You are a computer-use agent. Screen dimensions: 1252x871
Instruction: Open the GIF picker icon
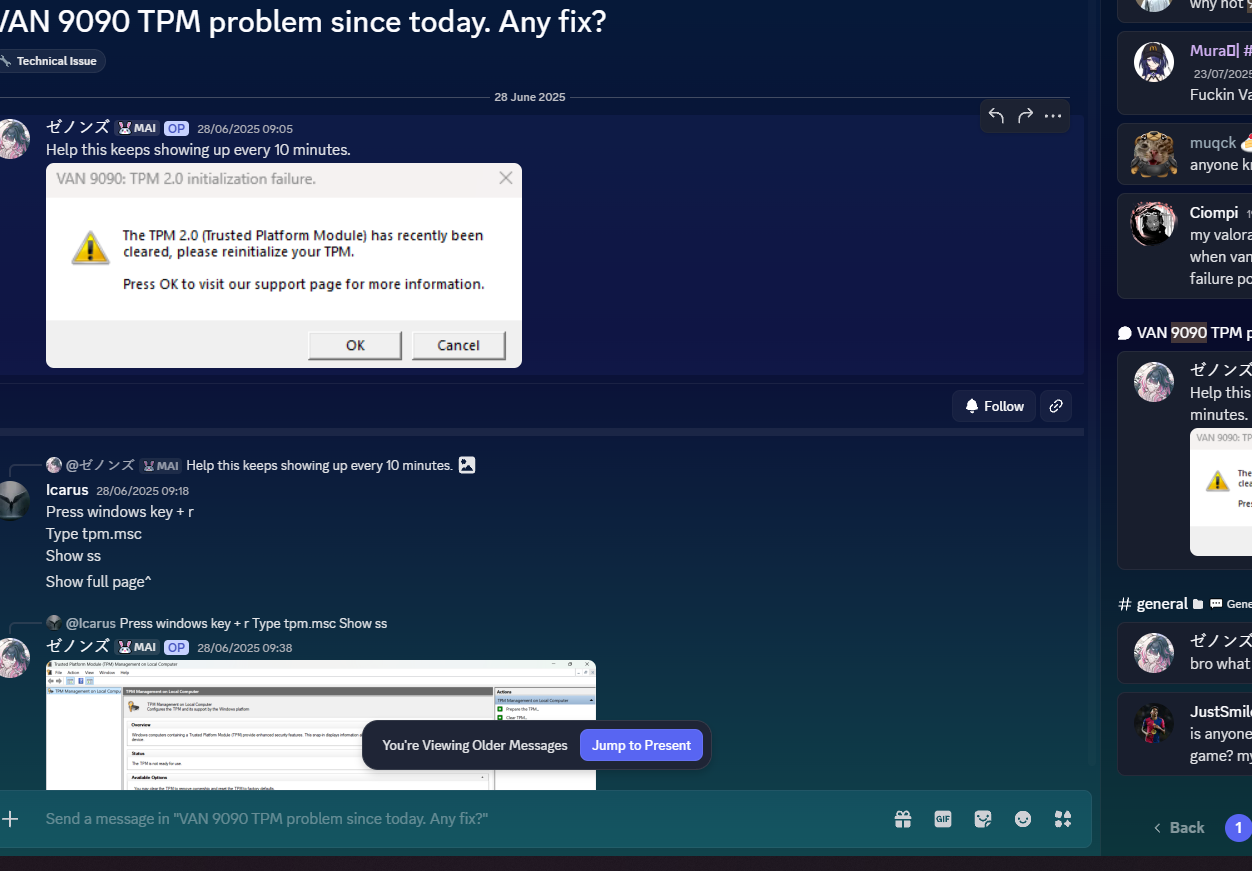point(943,819)
